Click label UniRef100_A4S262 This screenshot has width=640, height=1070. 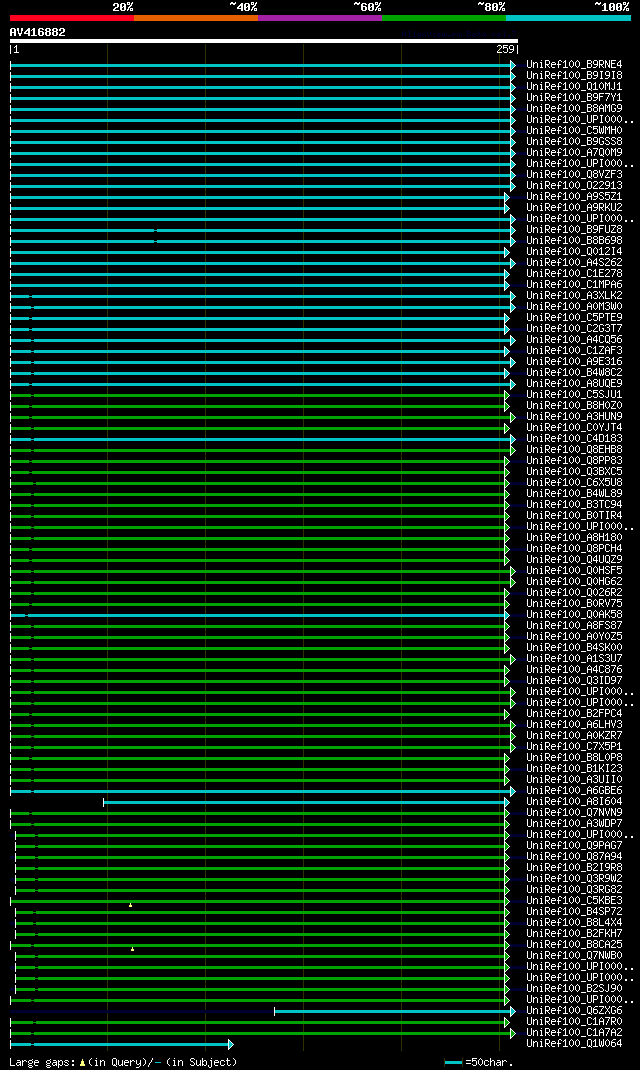tap(574, 262)
